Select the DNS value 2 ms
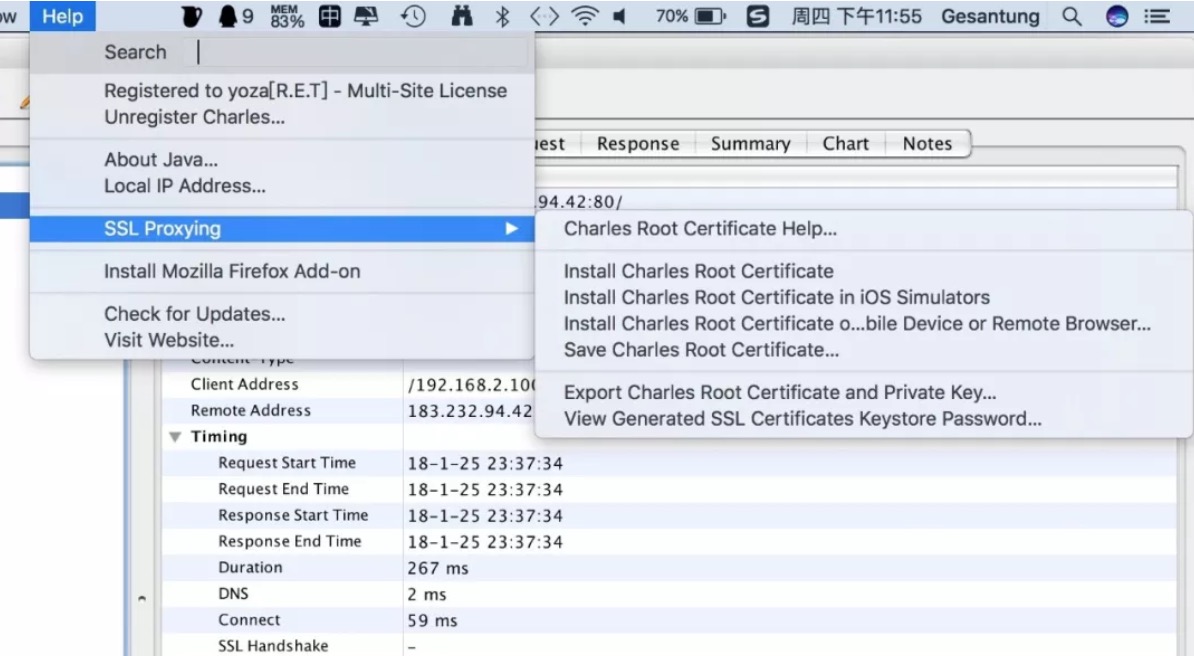Image resolution: width=1194 pixels, height=656 pixels. pos(426,594)
